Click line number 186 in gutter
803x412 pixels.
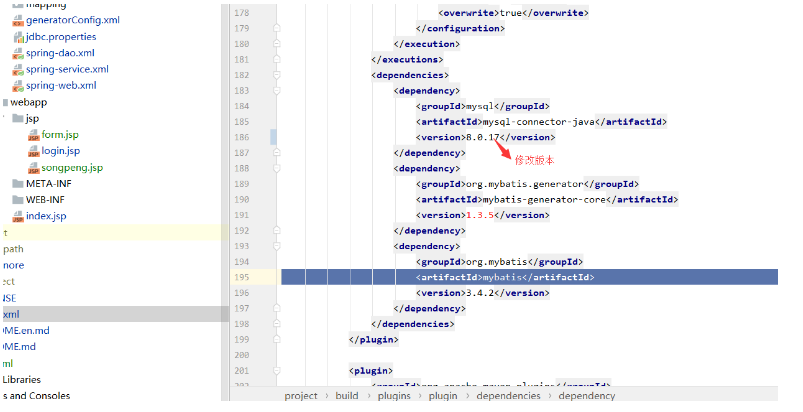(242, 137)
